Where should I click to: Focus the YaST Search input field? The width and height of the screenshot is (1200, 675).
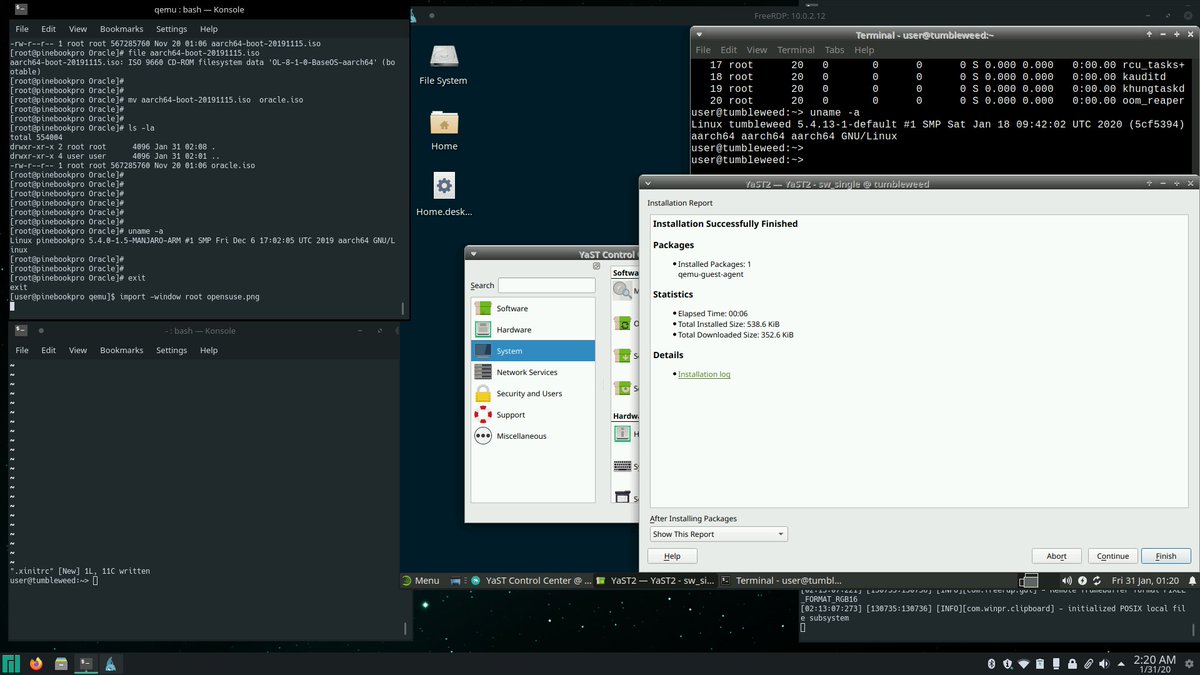click(x=546, y=285)
